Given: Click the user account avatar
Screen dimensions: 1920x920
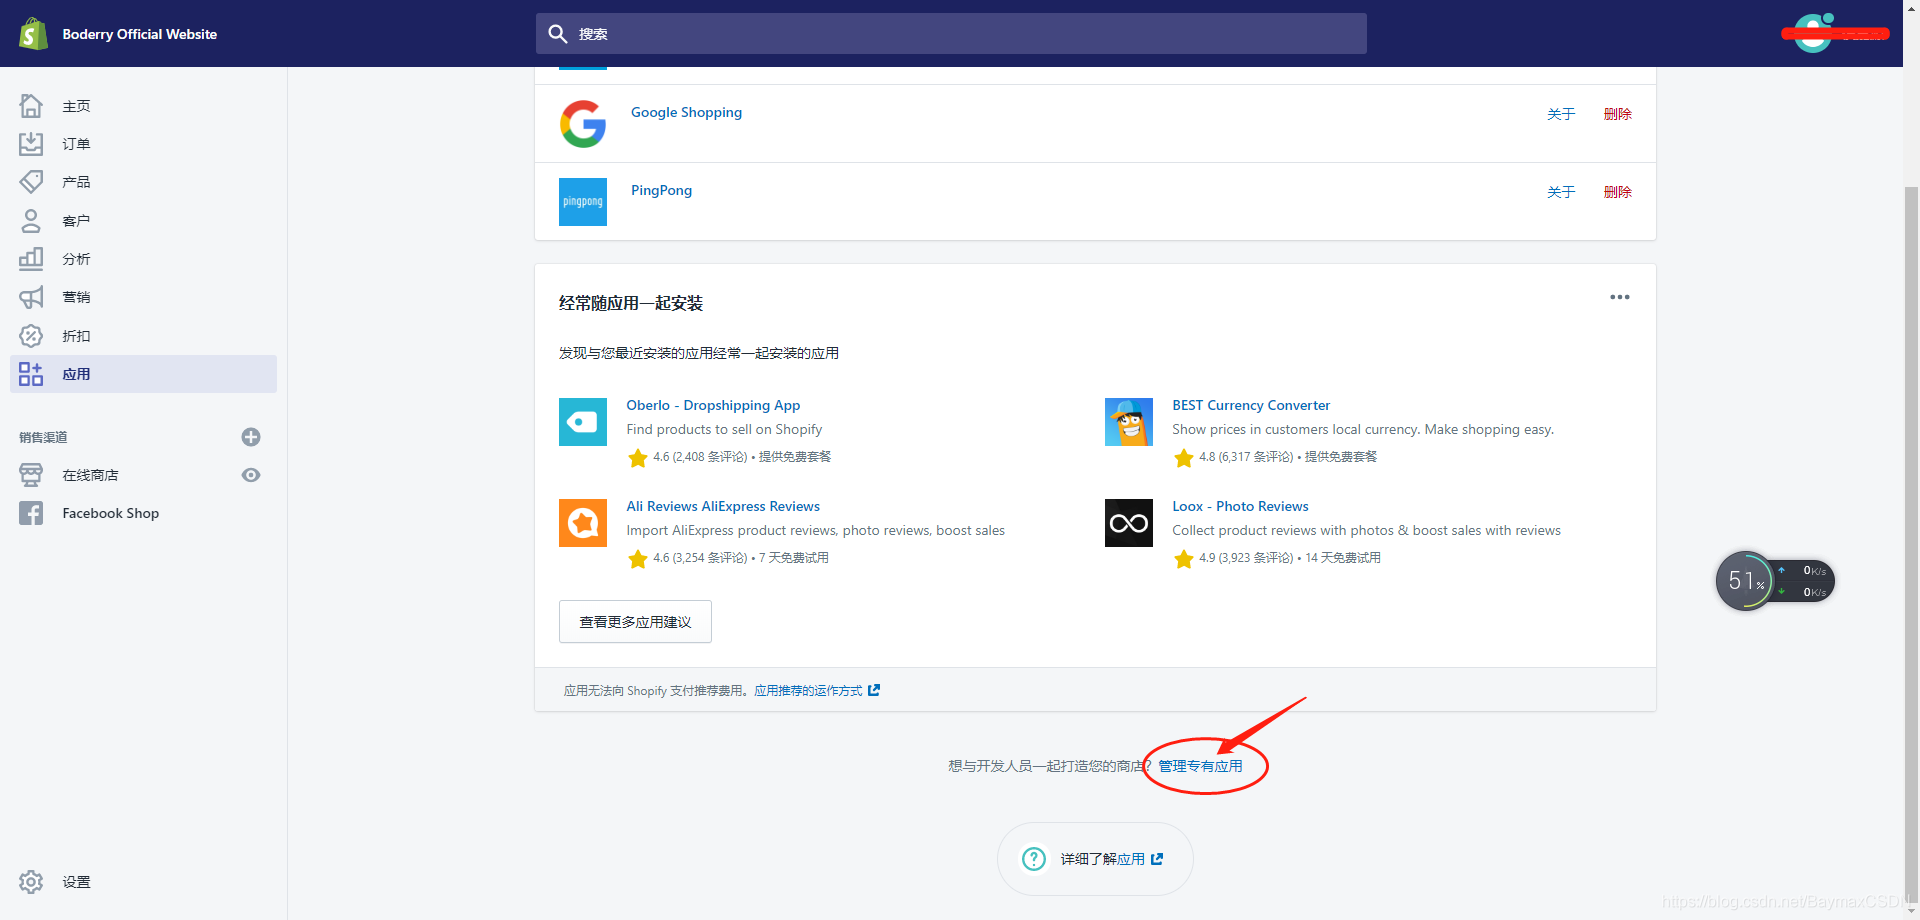Looking at the screenshot, I should pyautogui.click(x=1812, y=33).
